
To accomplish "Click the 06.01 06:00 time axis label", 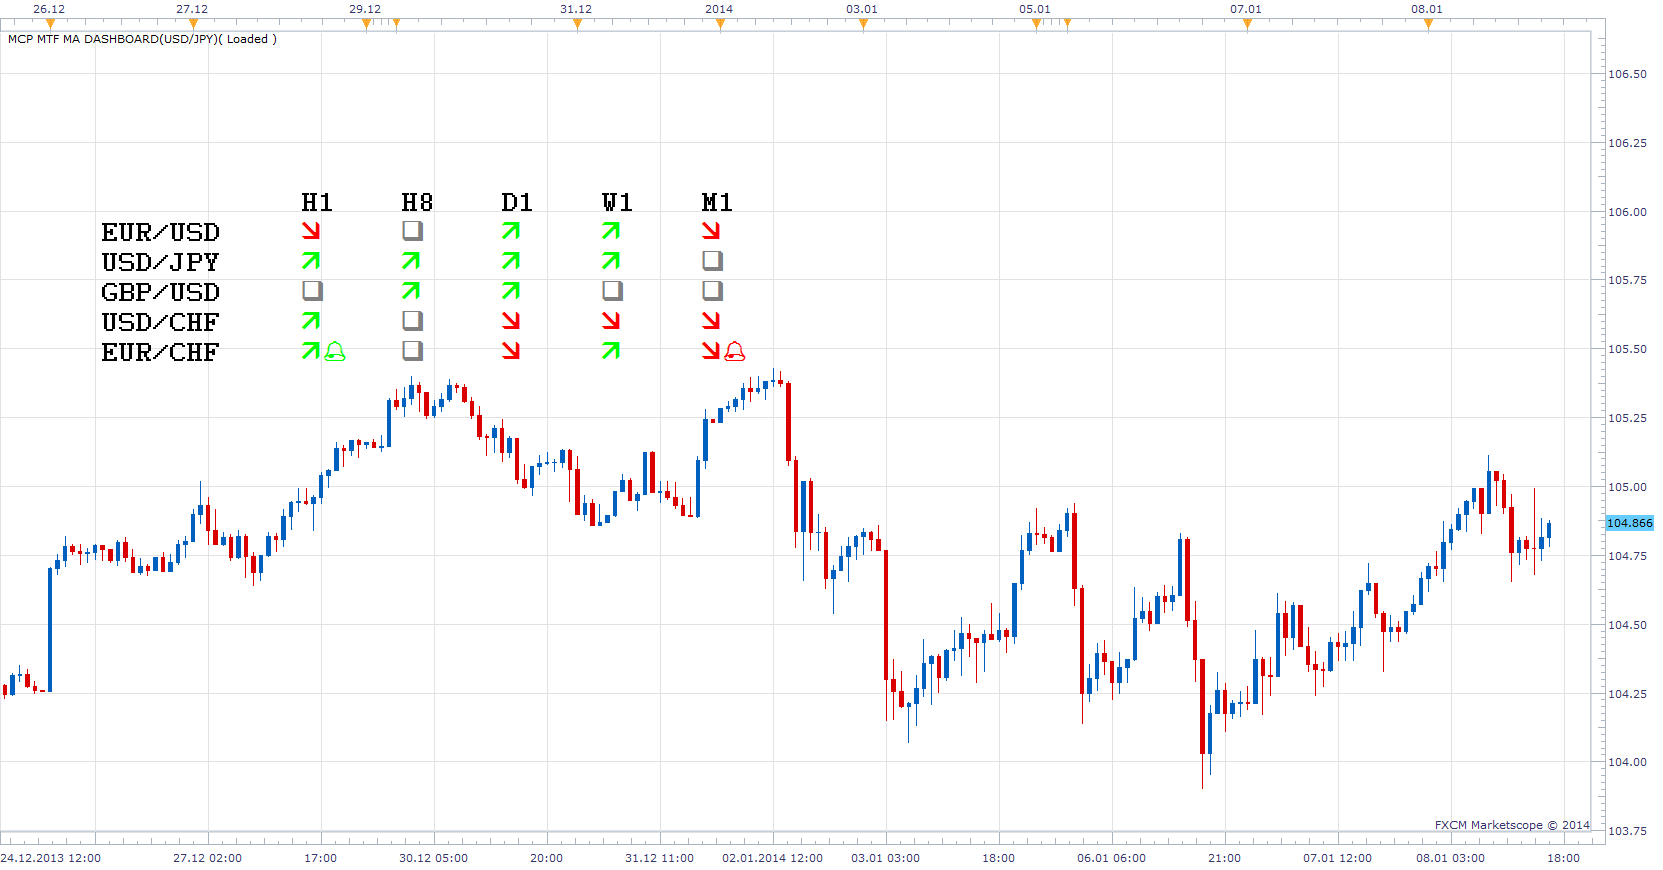I will (1111, 858).
